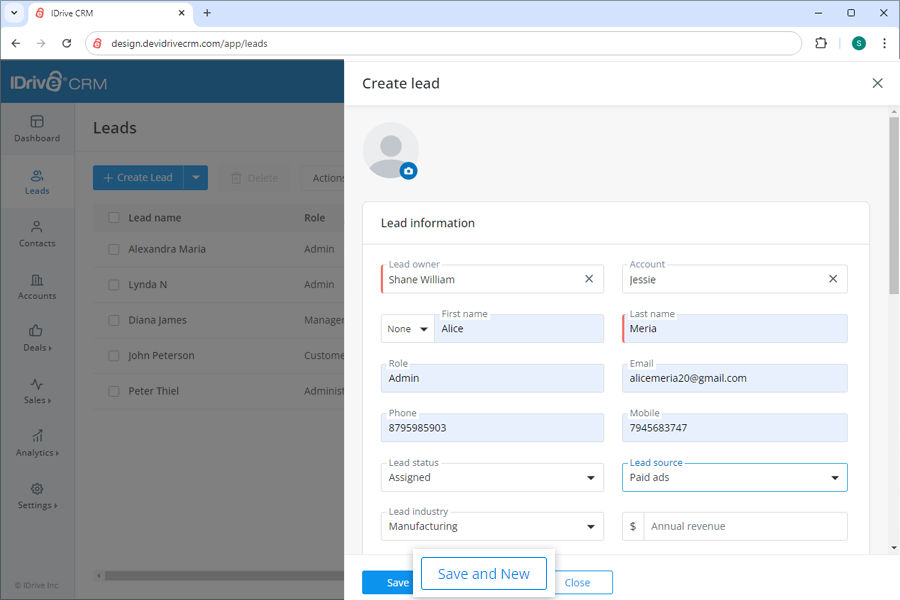Click the camera icon to upload lead photo
The height and width of the screenshot is (600, 900).
click(409, 171)
